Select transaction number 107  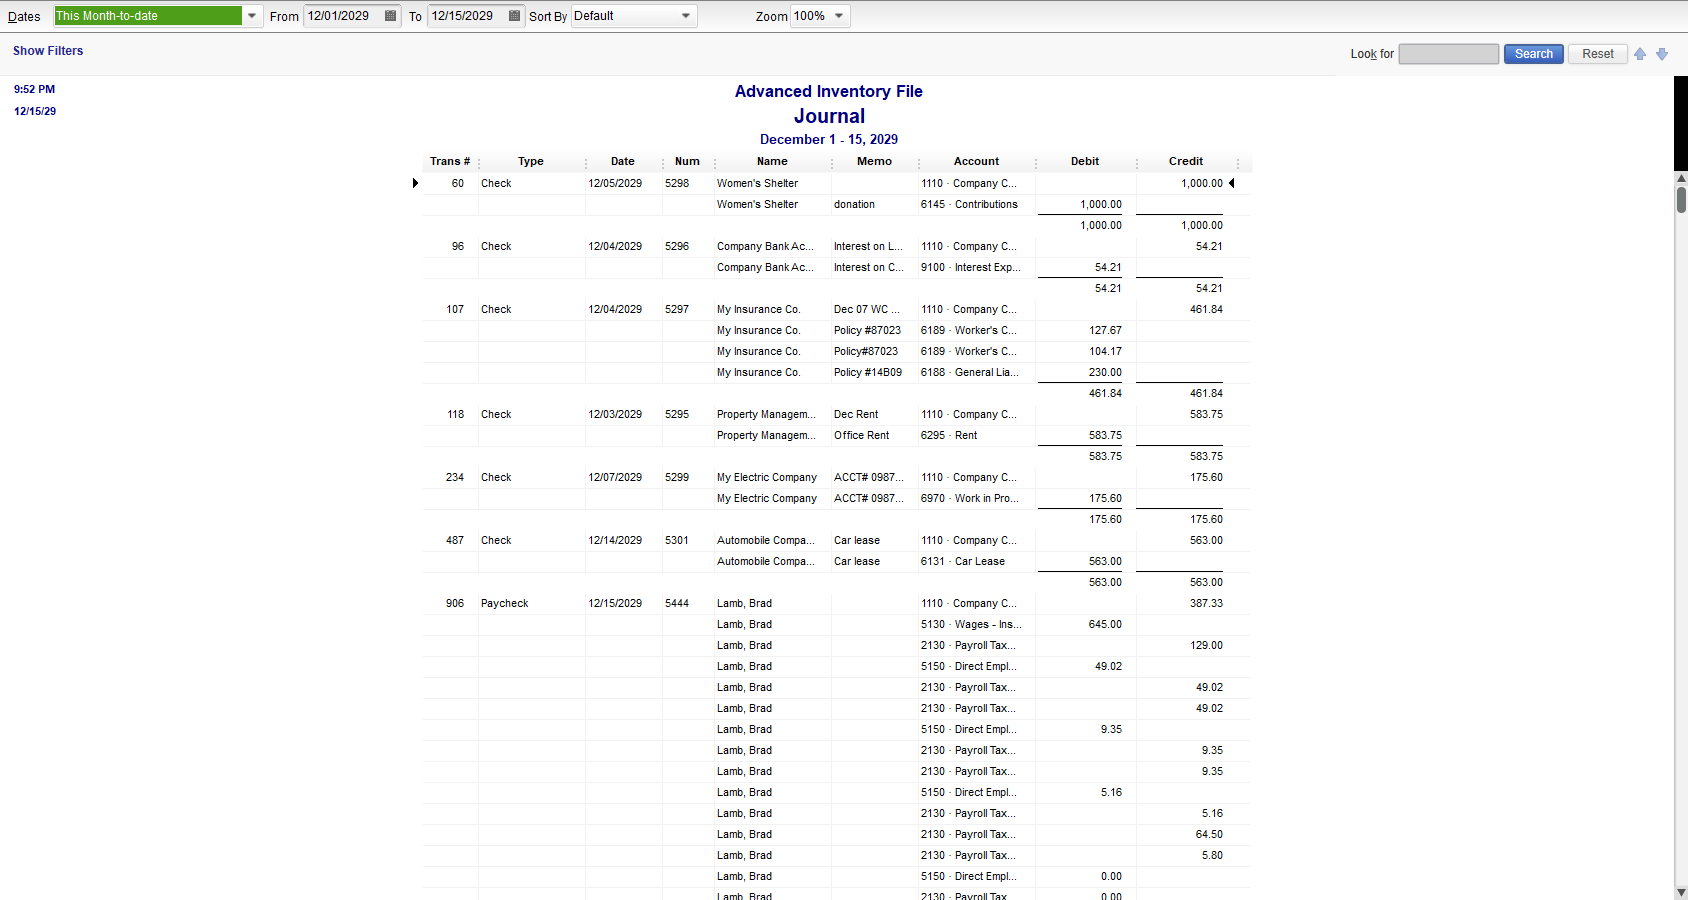pyautogui.click(x=455, y=309)
